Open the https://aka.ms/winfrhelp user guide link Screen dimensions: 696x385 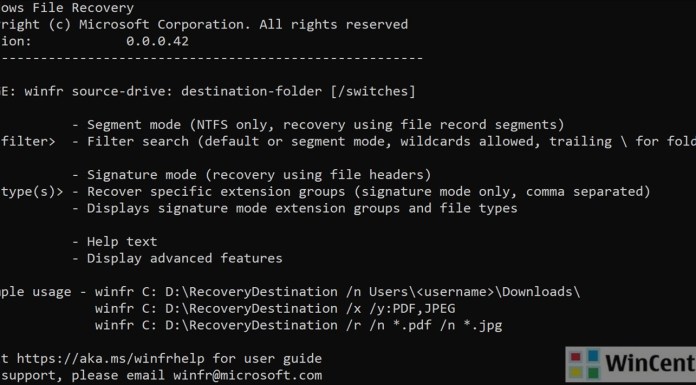(111, 358)
